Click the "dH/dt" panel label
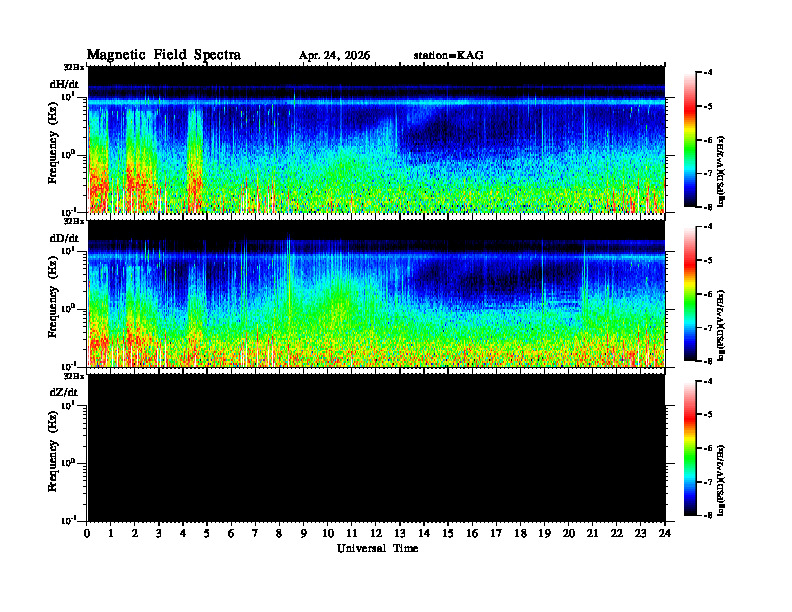 click(x=64, y=84)
